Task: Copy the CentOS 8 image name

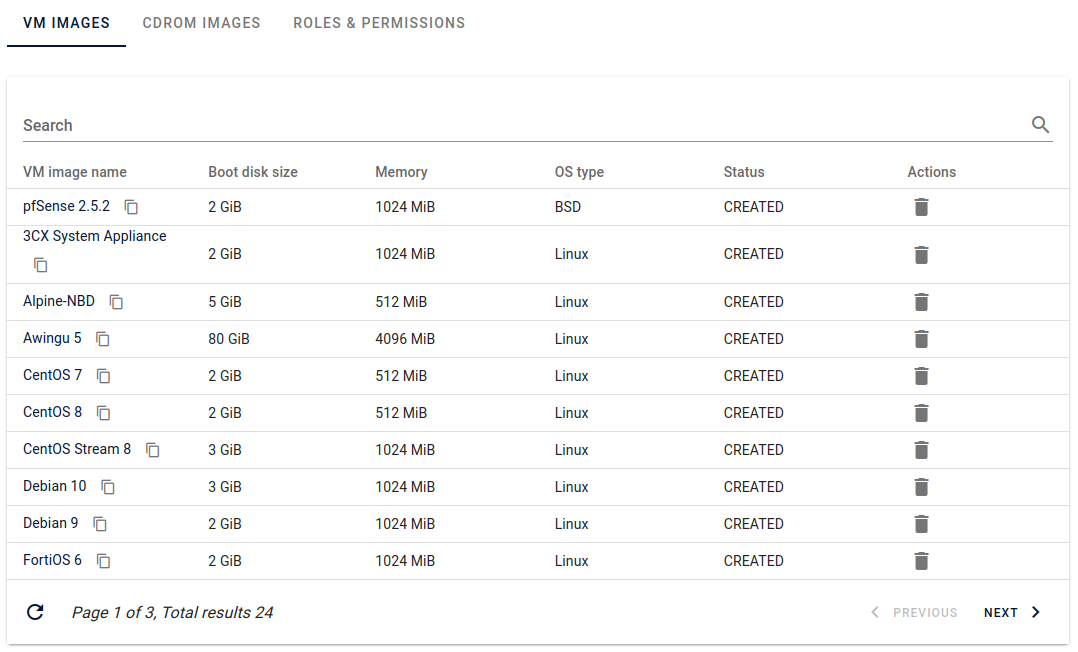Action: pos(103,412)
